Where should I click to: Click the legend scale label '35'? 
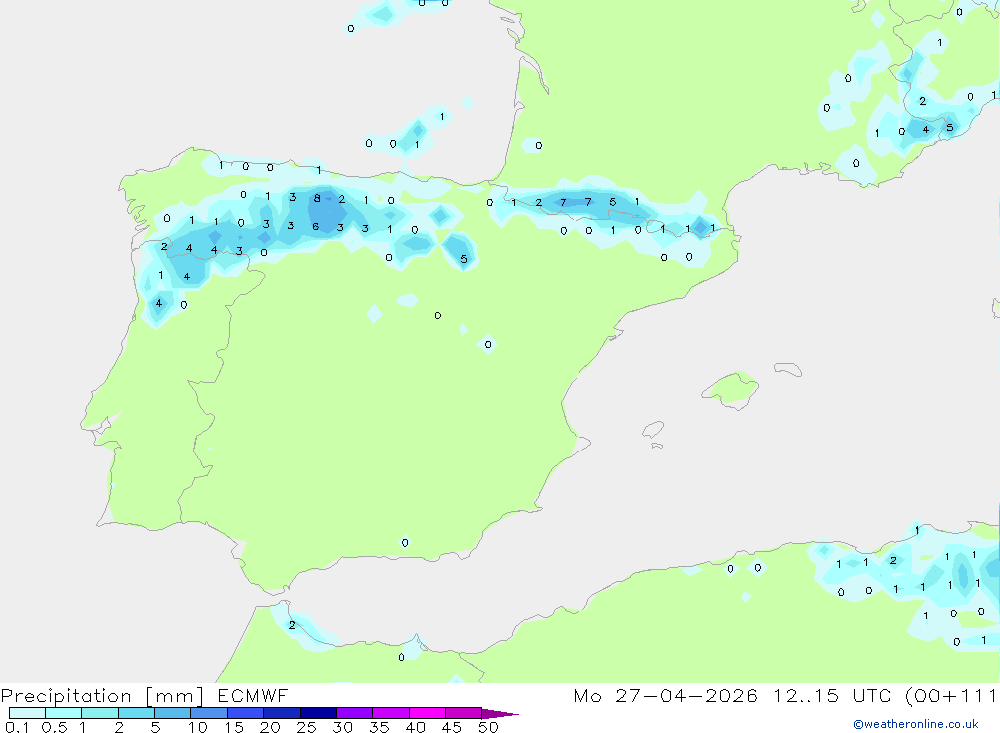tap(379, 727)
